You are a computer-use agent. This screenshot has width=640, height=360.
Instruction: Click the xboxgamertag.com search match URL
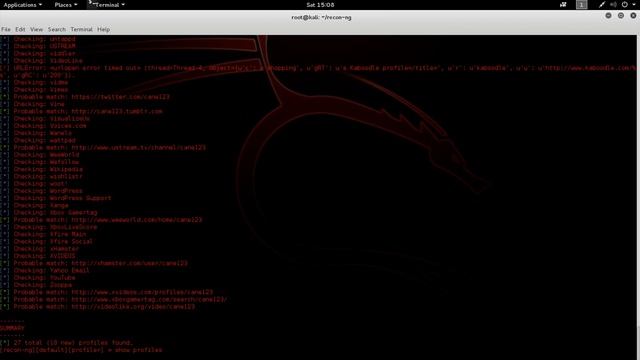(149, 300)
